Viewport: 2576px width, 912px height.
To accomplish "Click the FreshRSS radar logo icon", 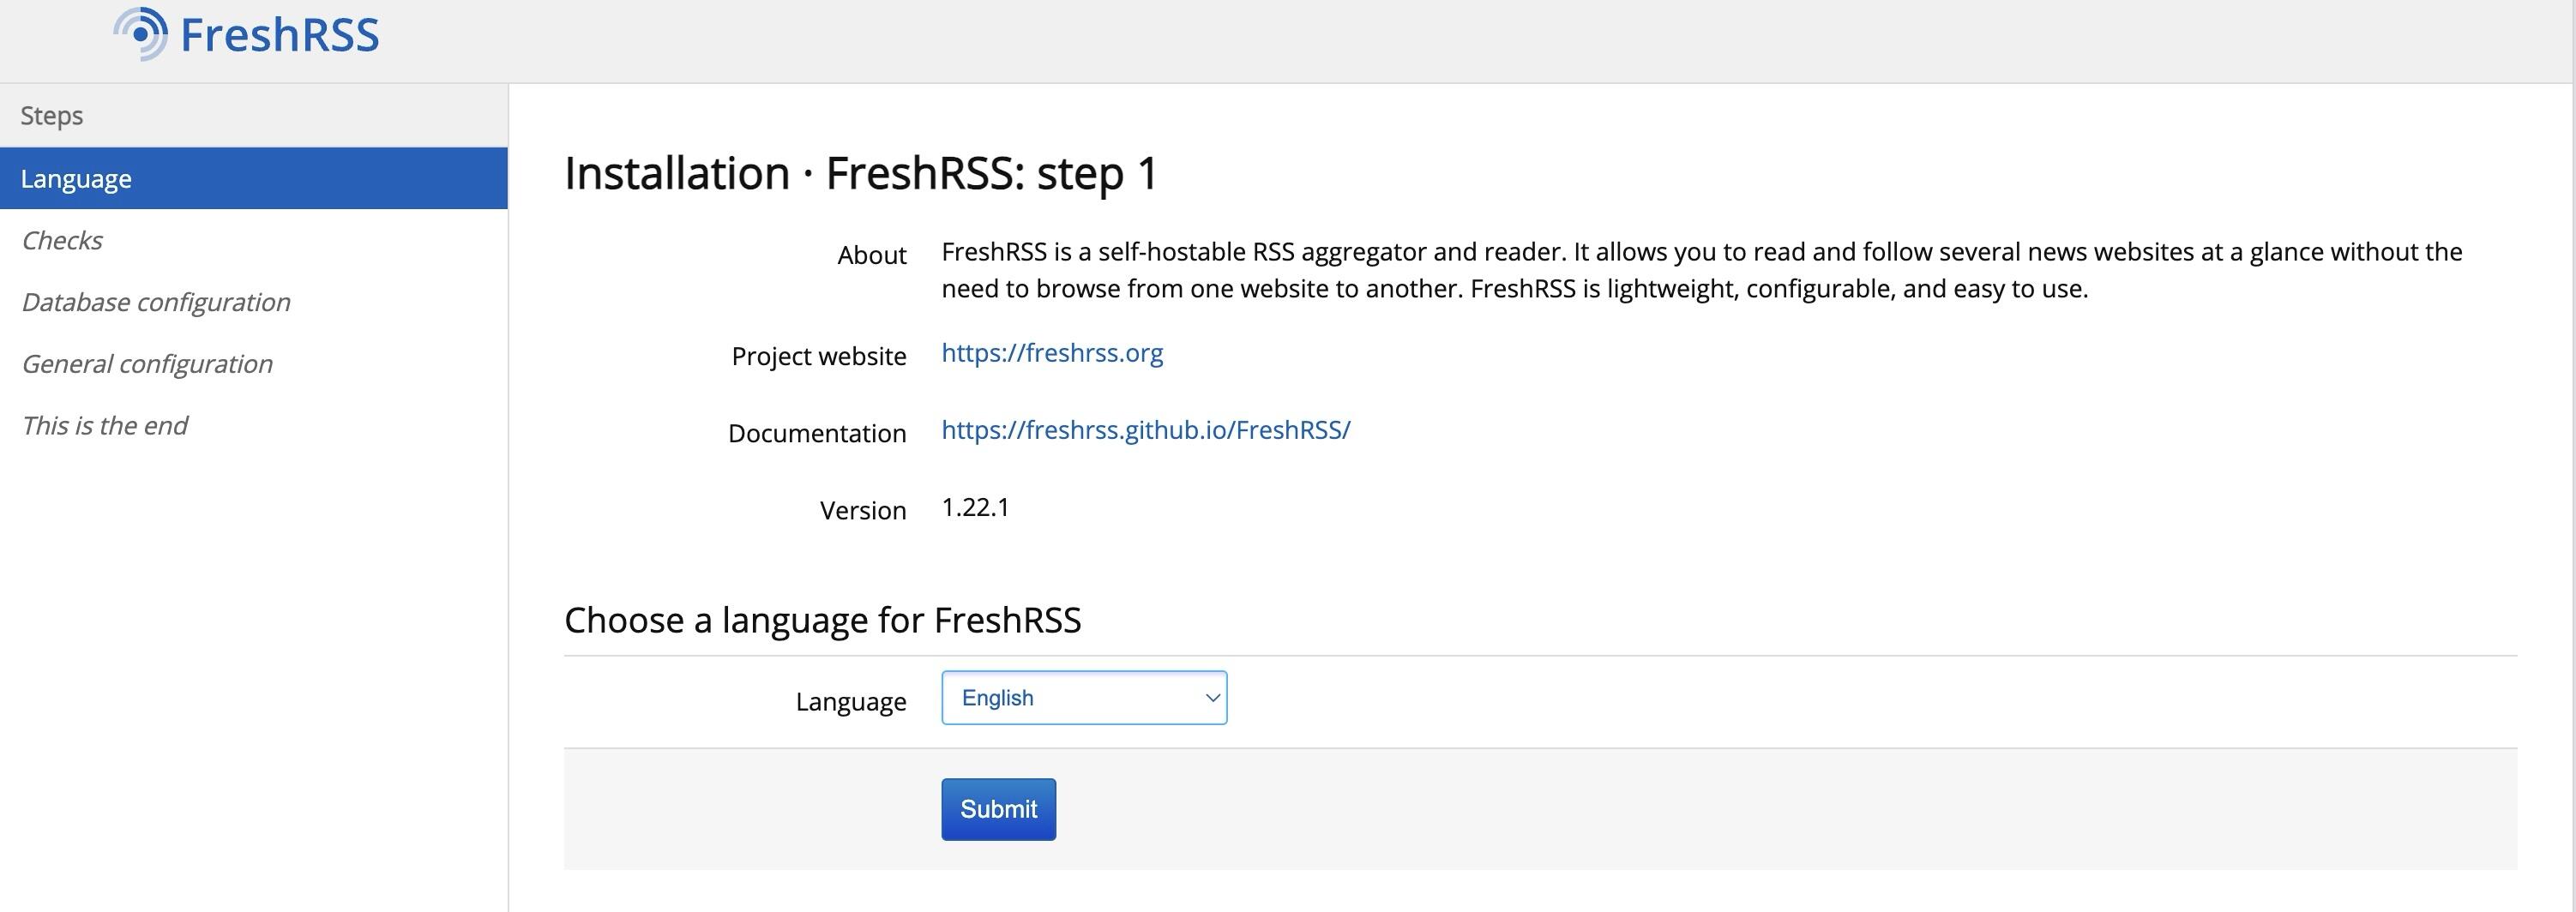I will [141, 34].
